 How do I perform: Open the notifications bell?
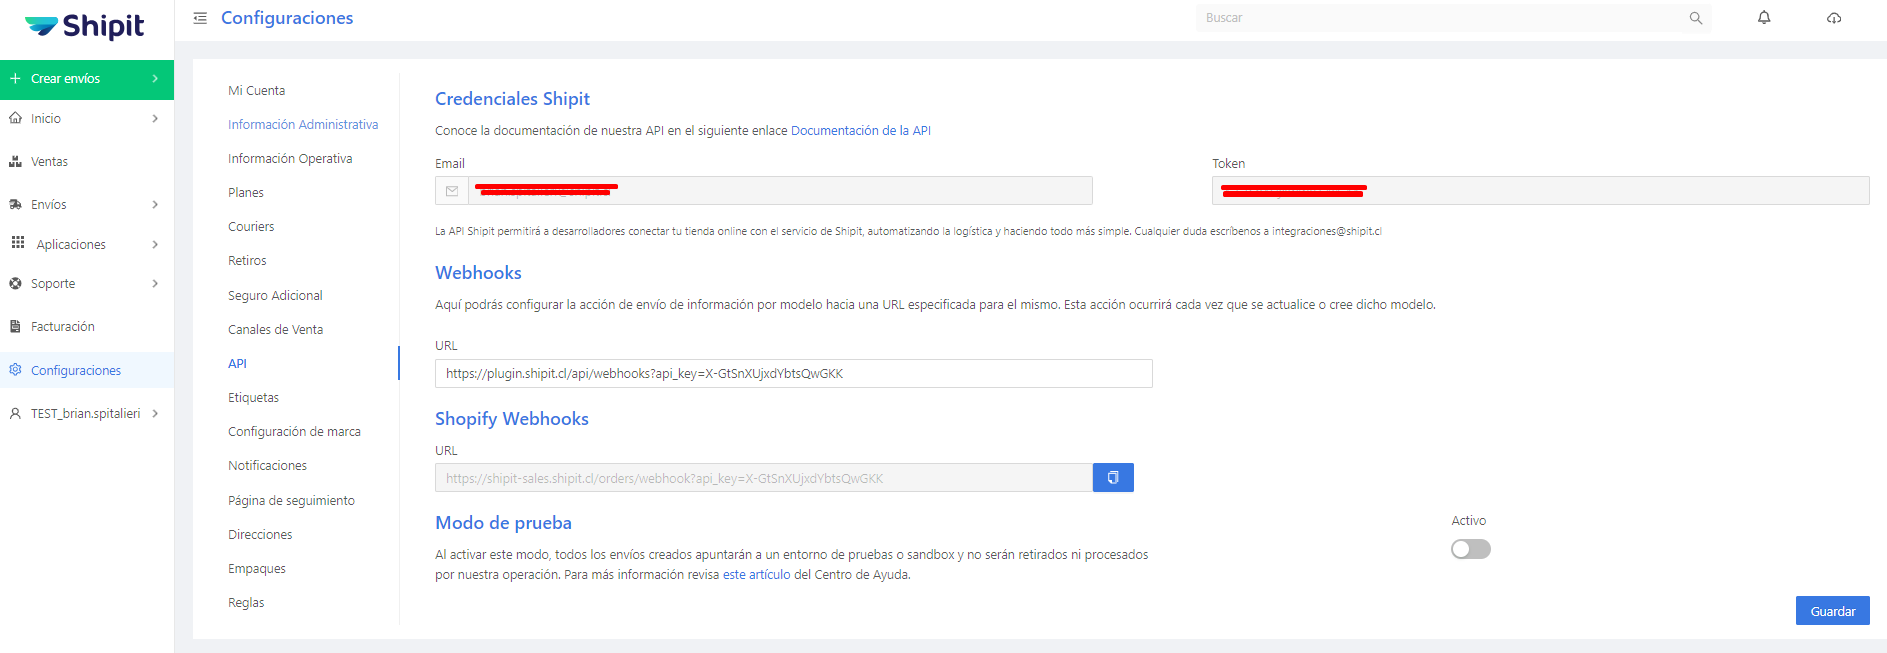click(1764, 18)
